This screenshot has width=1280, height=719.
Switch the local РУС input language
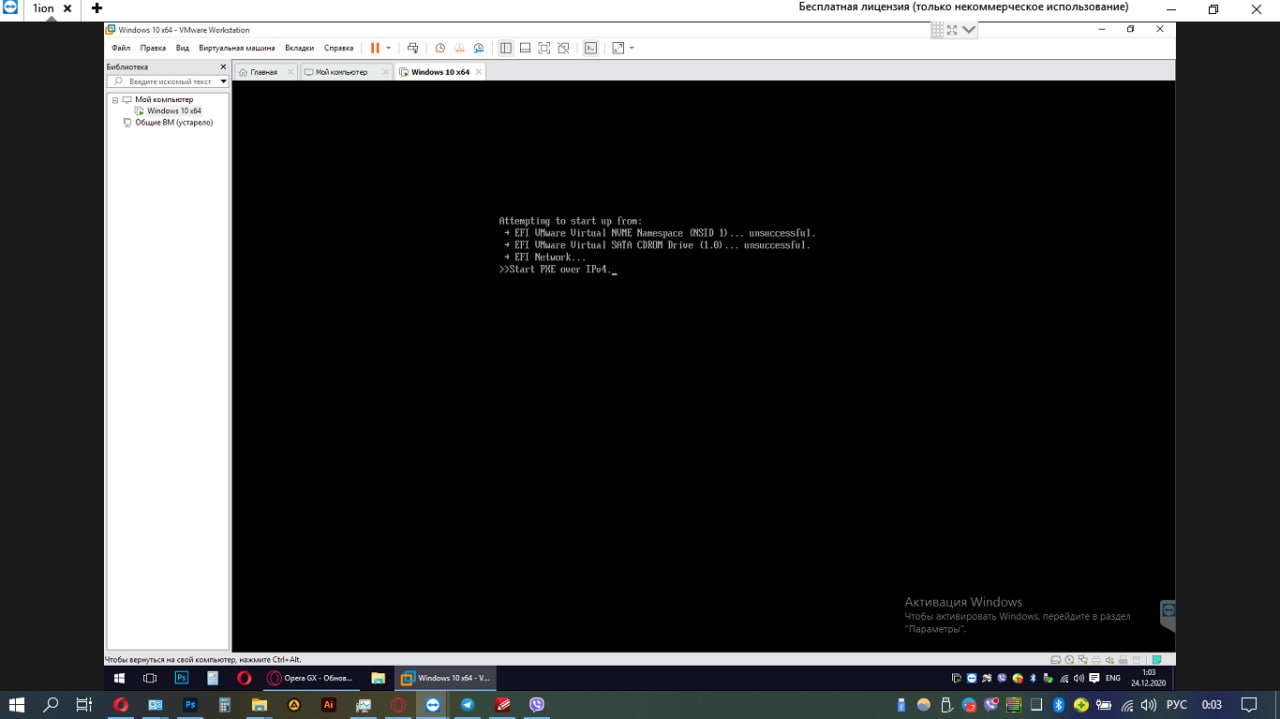click(1176, 705)
